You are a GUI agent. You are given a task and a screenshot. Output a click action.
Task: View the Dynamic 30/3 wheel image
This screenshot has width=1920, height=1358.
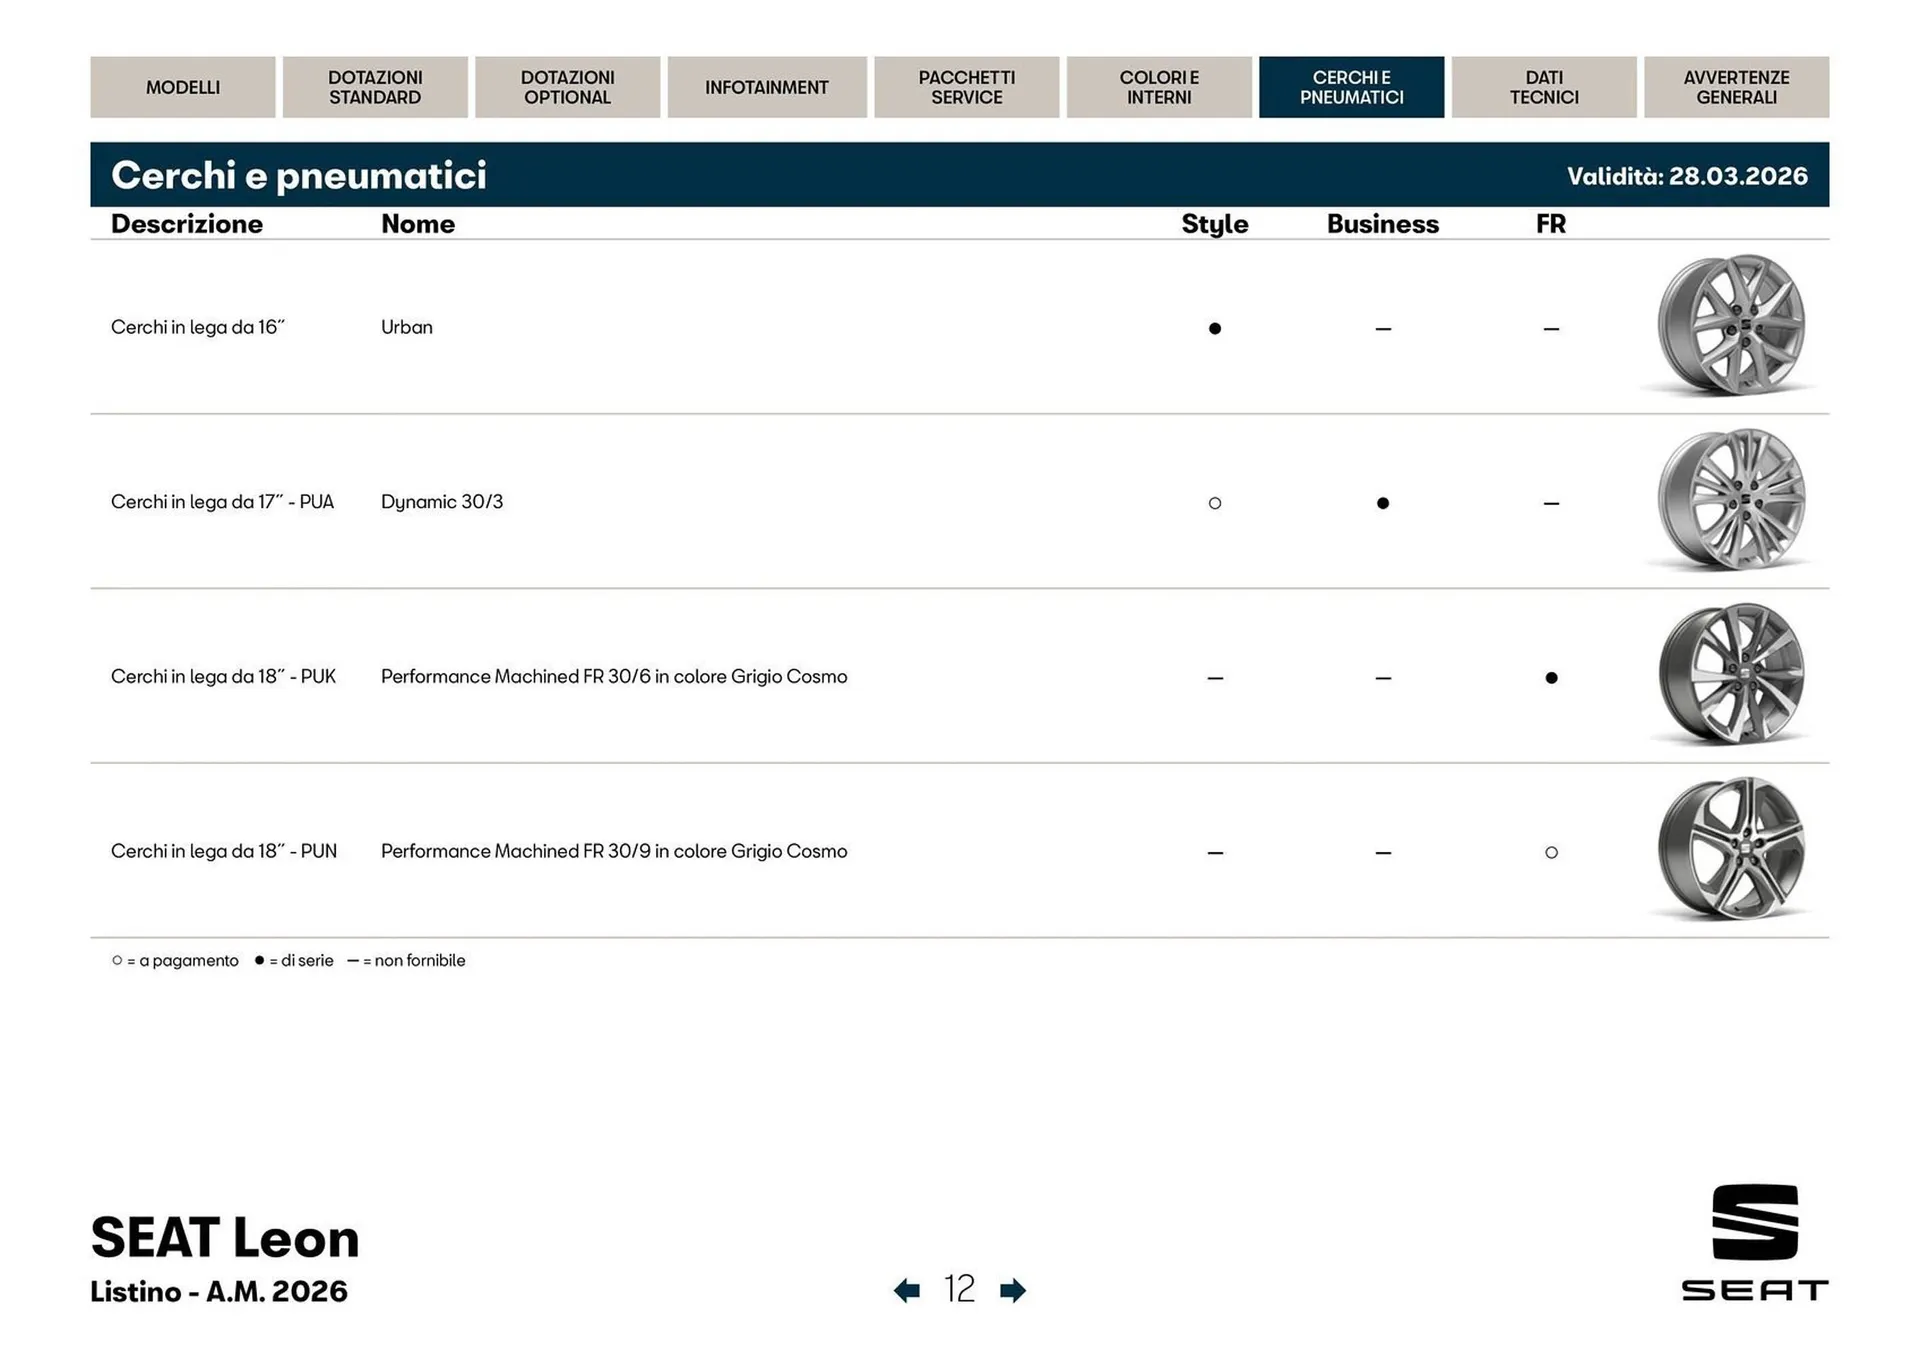1731,500
